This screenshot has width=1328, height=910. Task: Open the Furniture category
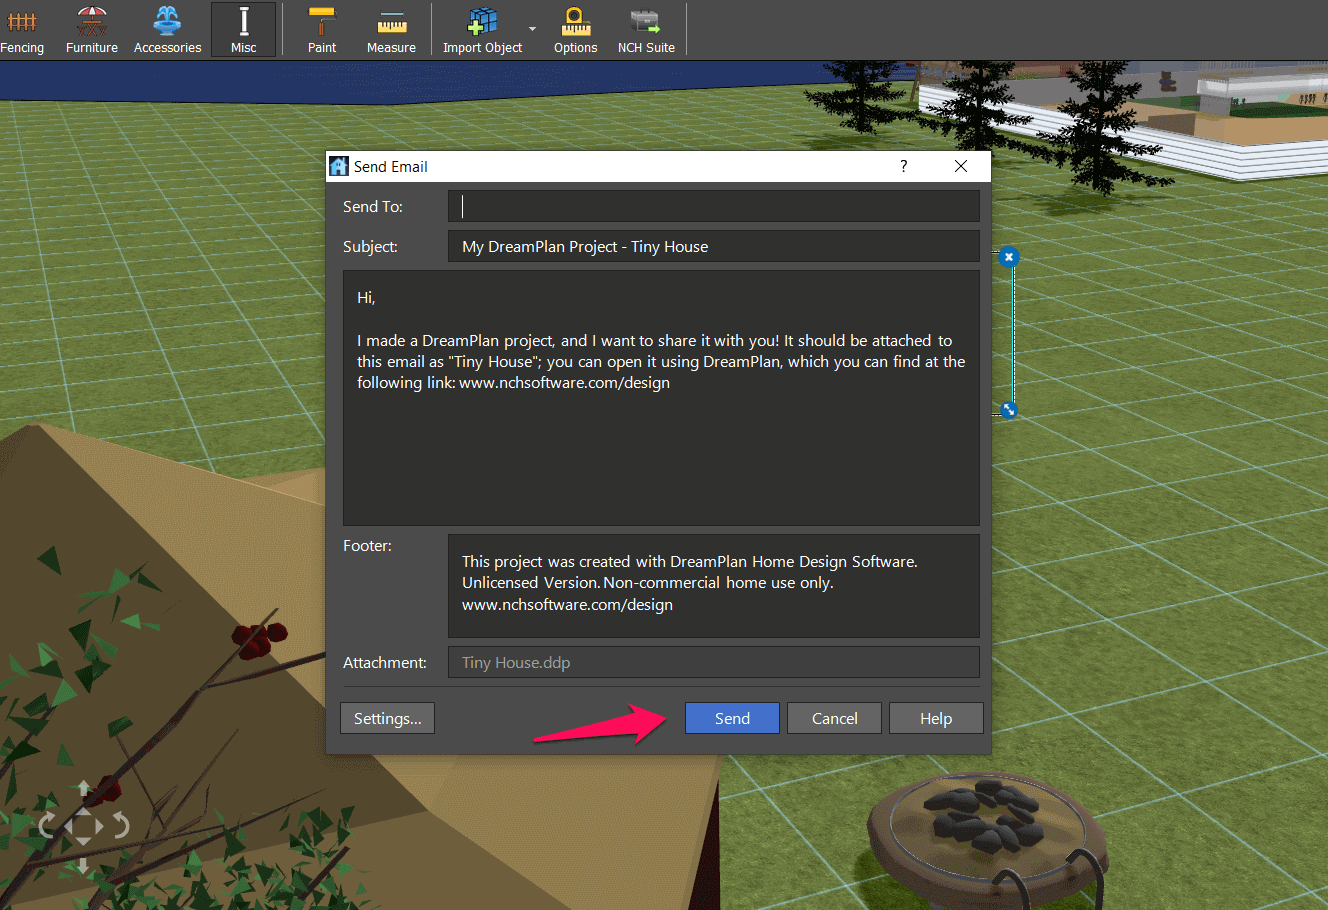92,30
